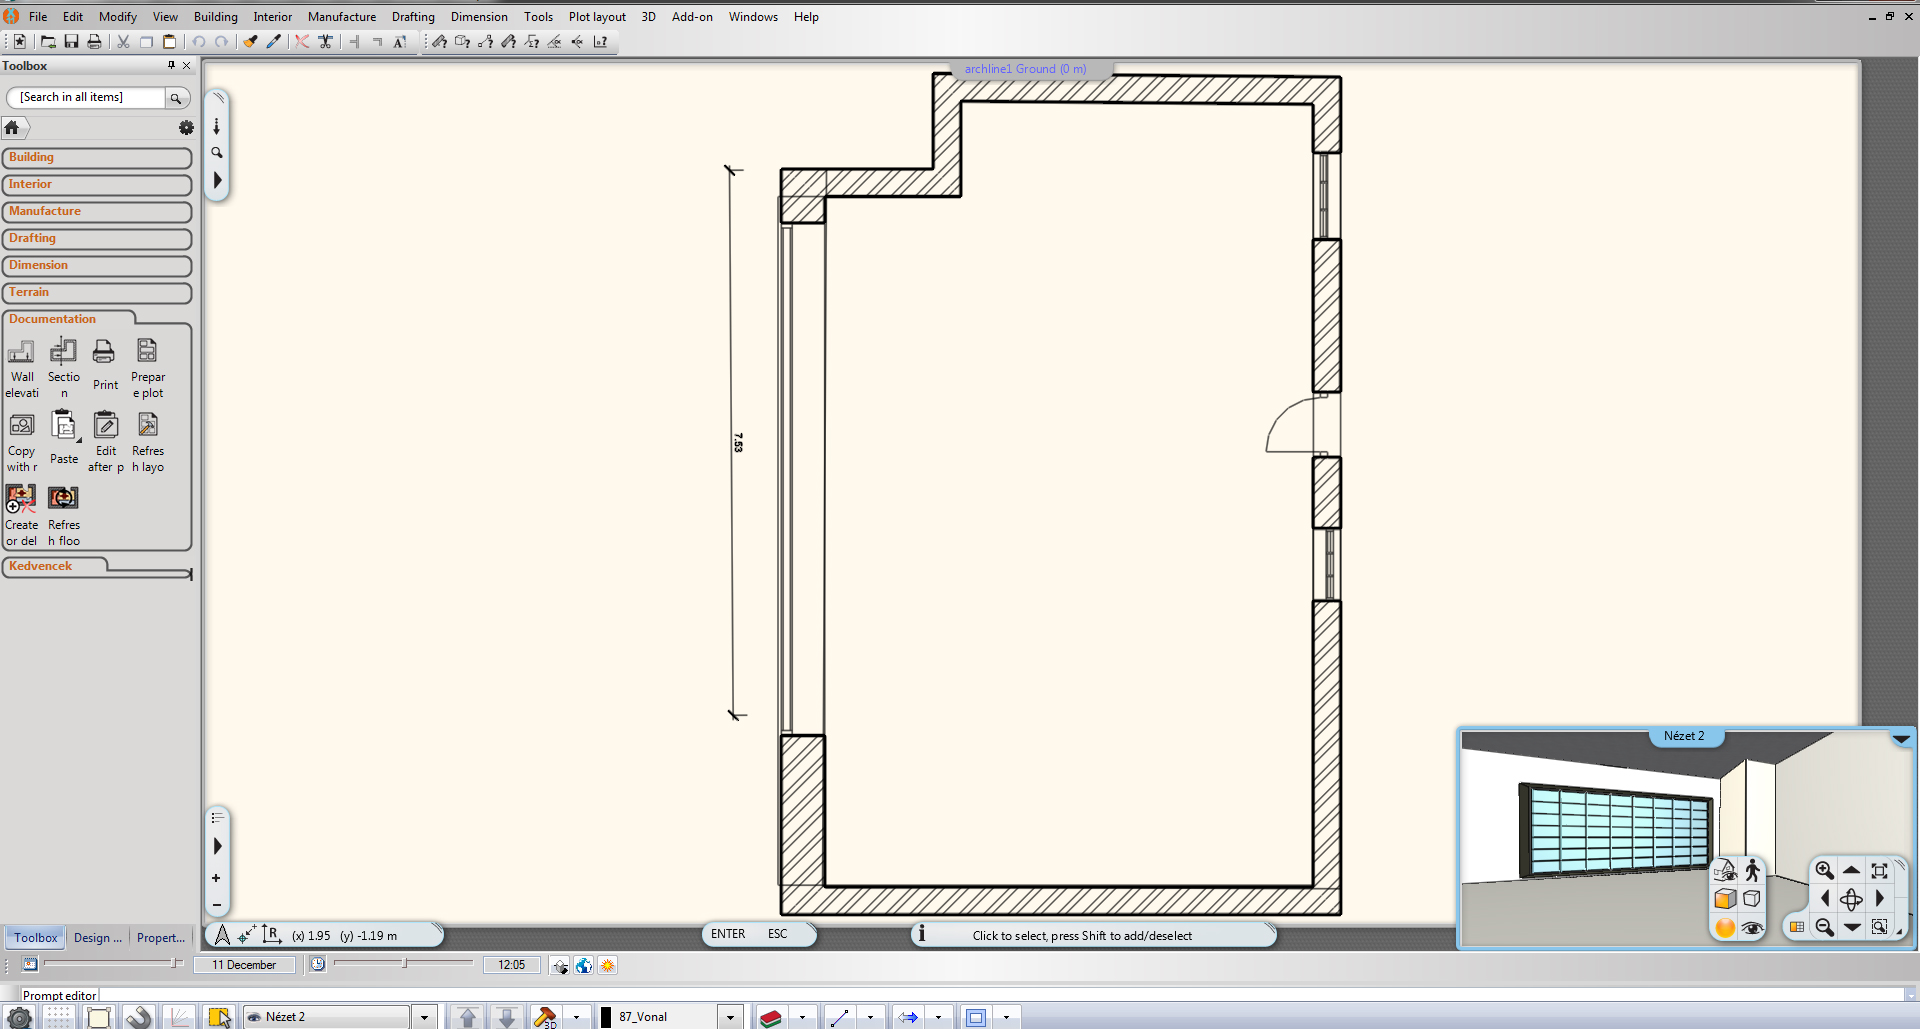This screenshot has height=1029, width=1920.
Task: Open the Plot layout menu
Action: [x=596, y=17]
